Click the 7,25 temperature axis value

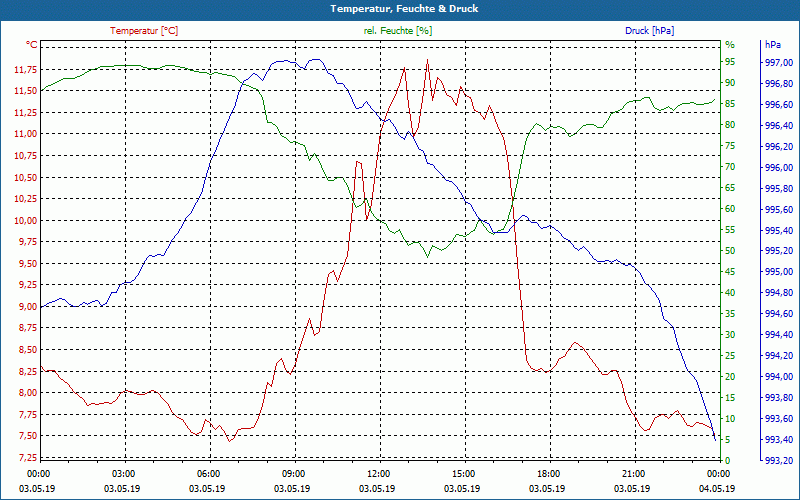(x=27, y=457)
